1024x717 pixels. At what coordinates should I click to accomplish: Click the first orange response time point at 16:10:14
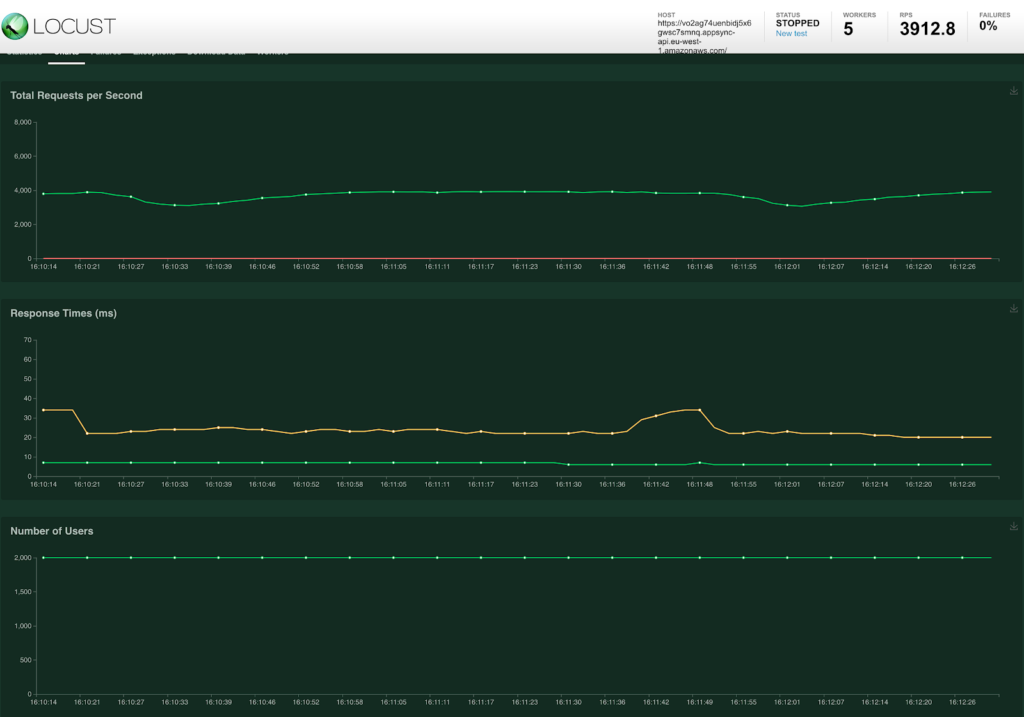coord(44,410)
